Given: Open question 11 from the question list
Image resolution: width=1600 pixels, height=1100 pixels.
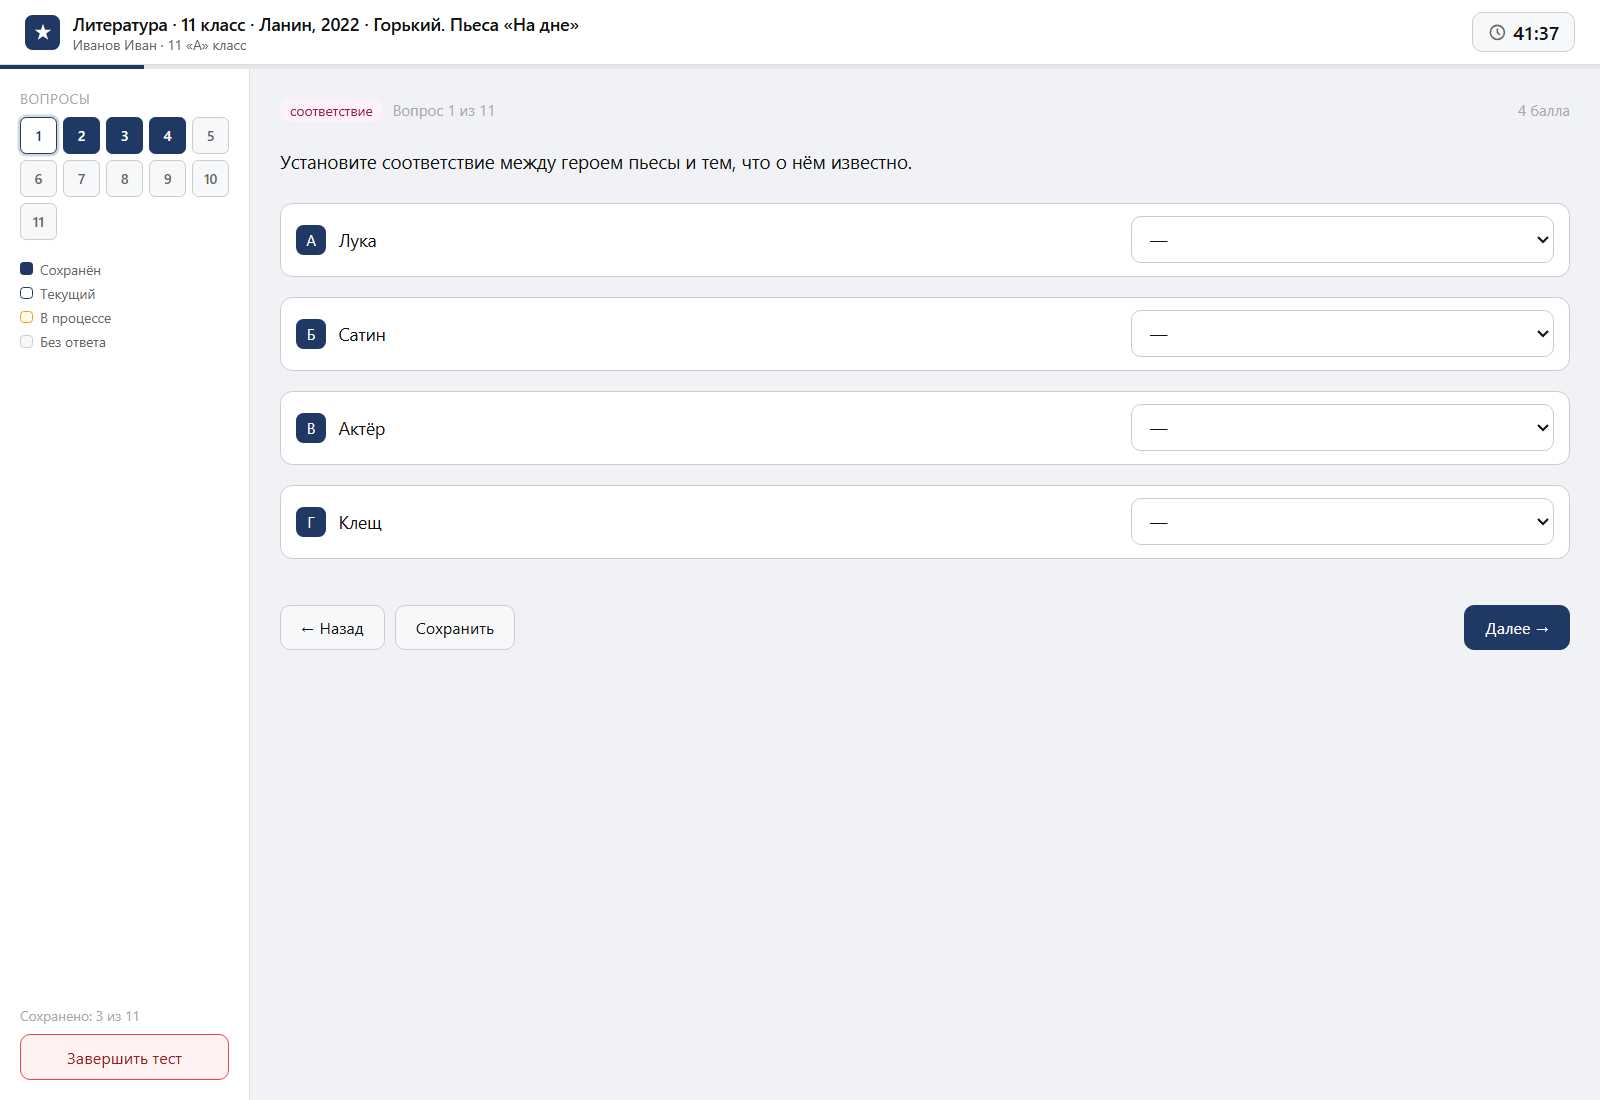Looking at the screenshot, I should point(38,222).
